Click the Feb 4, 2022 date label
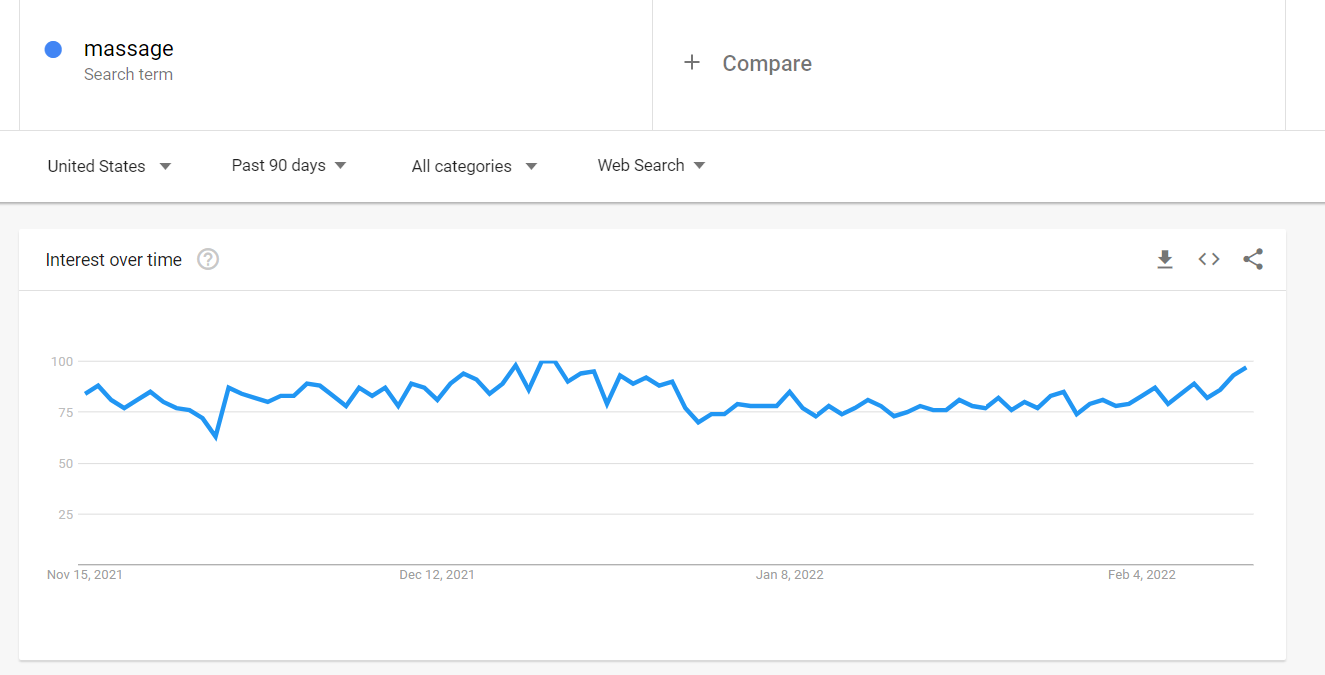The image size is (1325, 675). tap(1142, 575)
